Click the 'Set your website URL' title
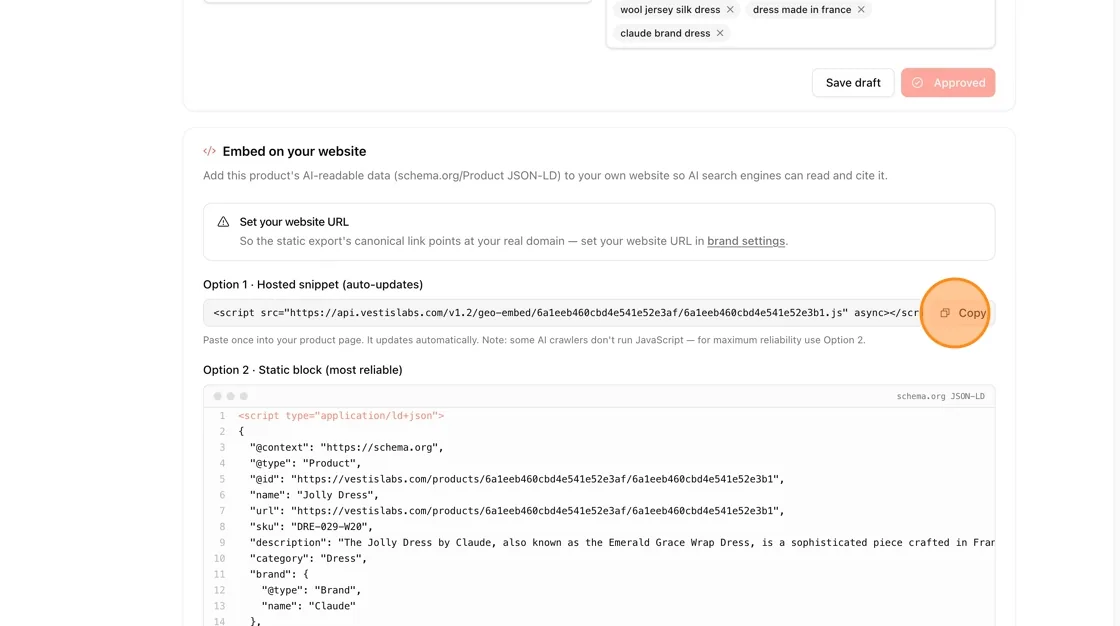The height and width of the screenshot is (626, 1120). click(x=294, y=222)
